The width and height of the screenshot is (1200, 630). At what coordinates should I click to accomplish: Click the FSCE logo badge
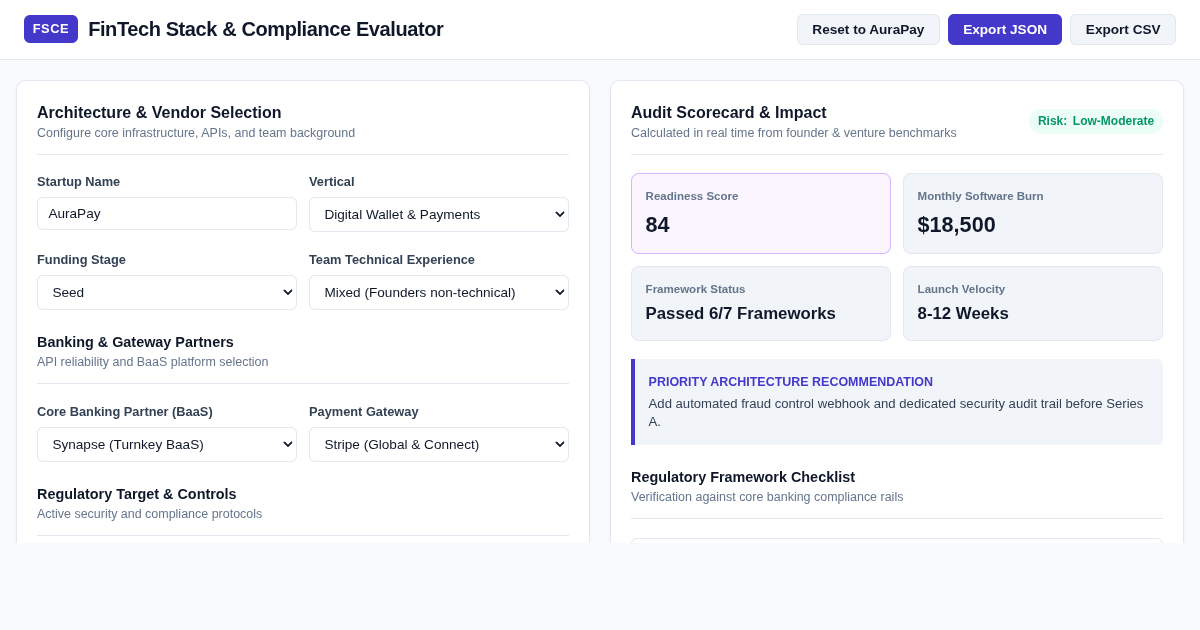(x=51, y=29)
